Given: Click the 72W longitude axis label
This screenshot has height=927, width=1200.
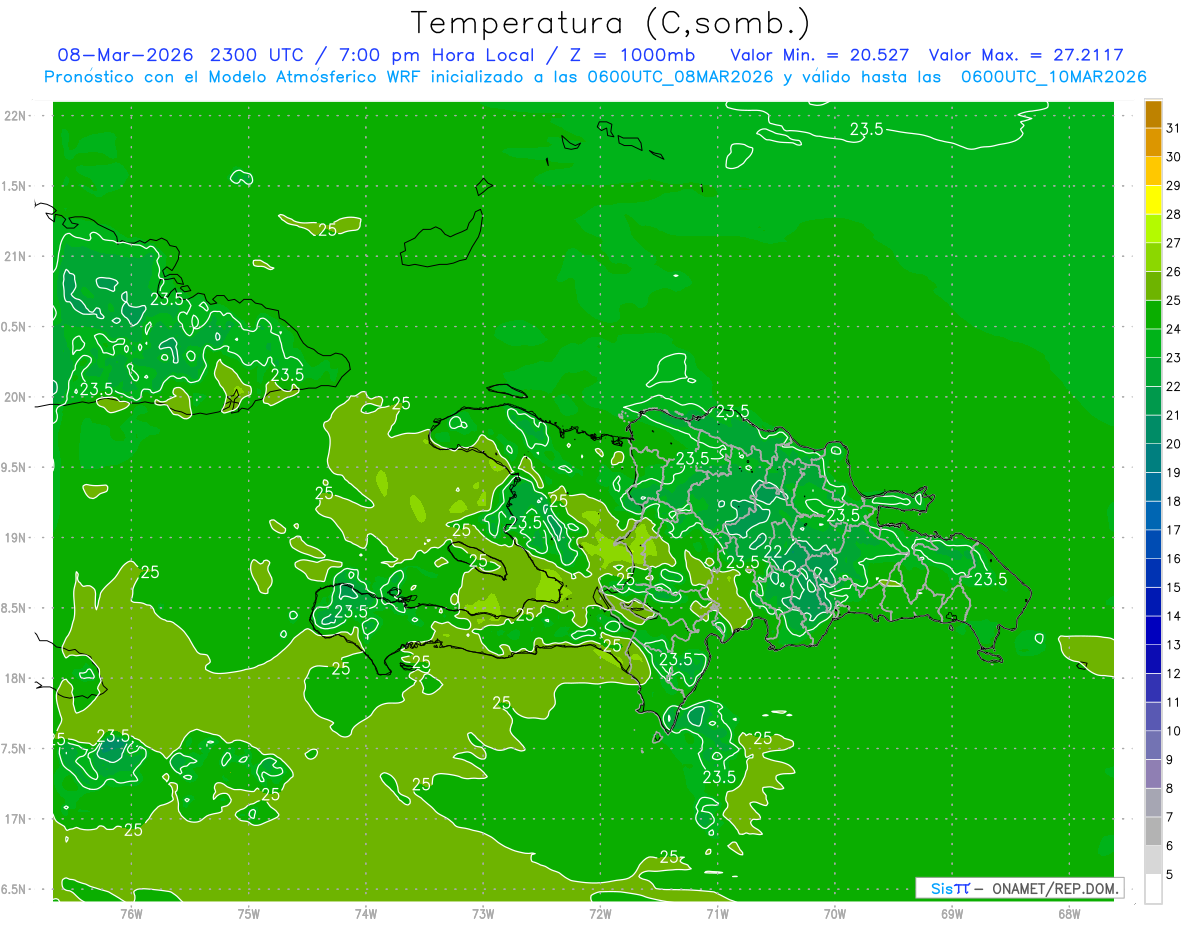Looking at the screenshot, I should point(600,913).
